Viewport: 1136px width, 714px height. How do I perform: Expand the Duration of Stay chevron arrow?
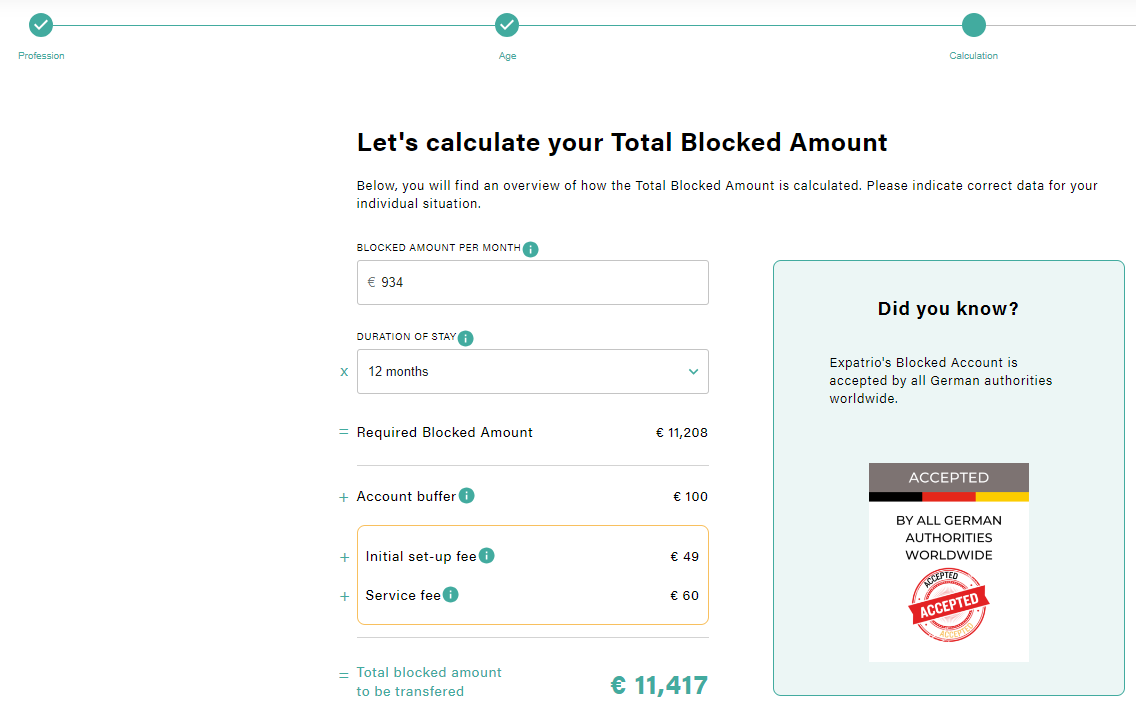(693, 371)
